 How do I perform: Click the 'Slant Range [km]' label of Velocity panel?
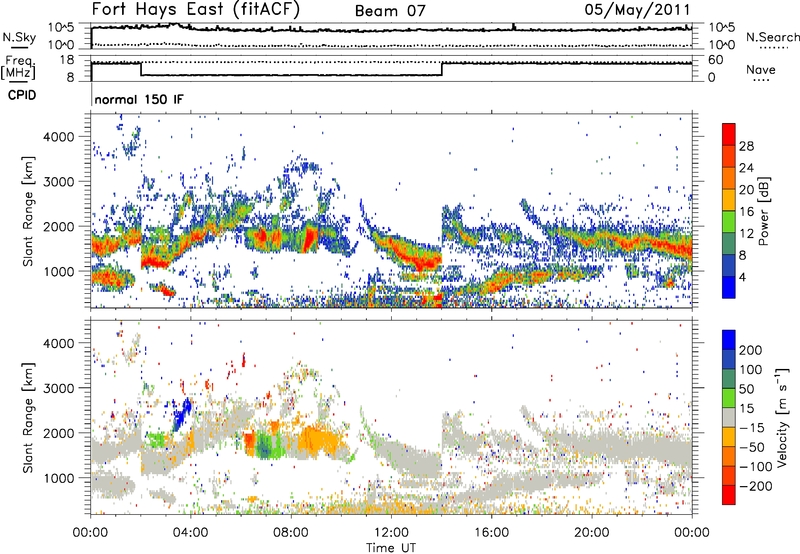[x=28, y=418]
